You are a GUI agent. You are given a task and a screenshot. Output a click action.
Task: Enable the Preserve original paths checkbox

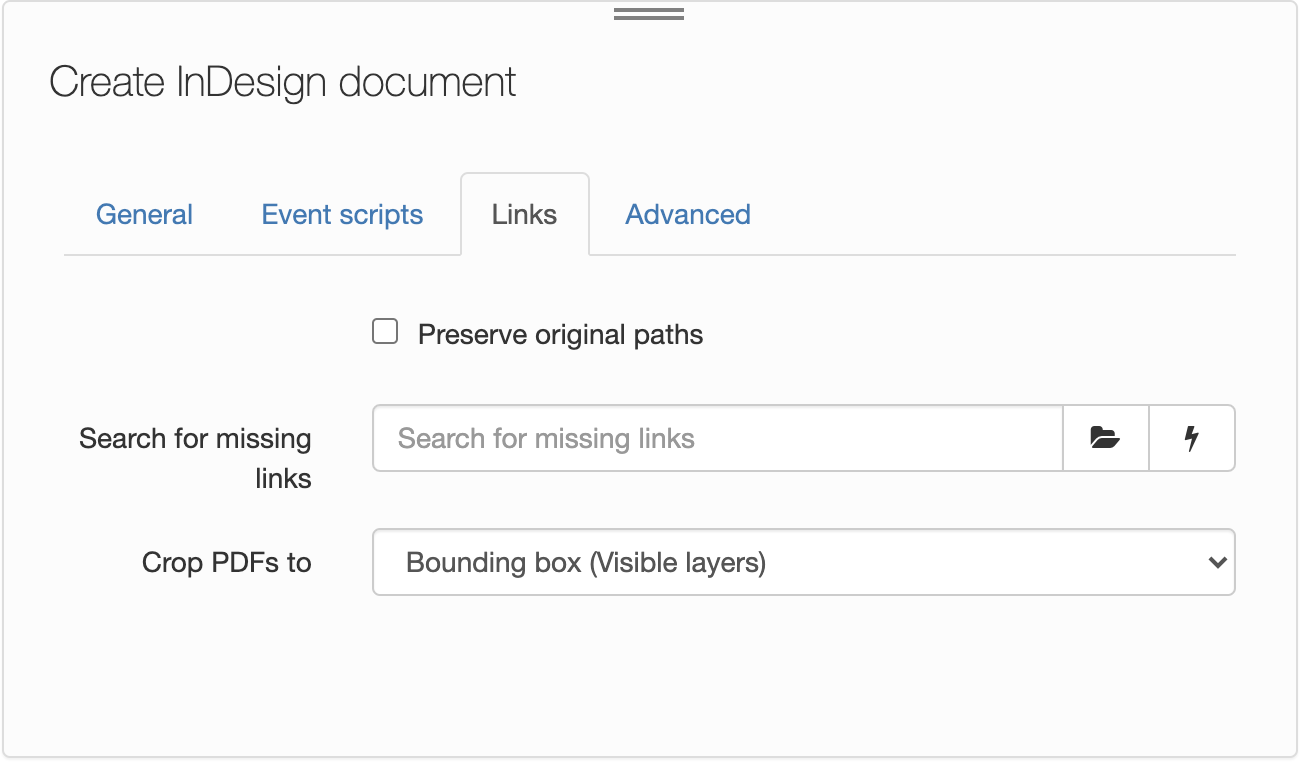(385, 332)
